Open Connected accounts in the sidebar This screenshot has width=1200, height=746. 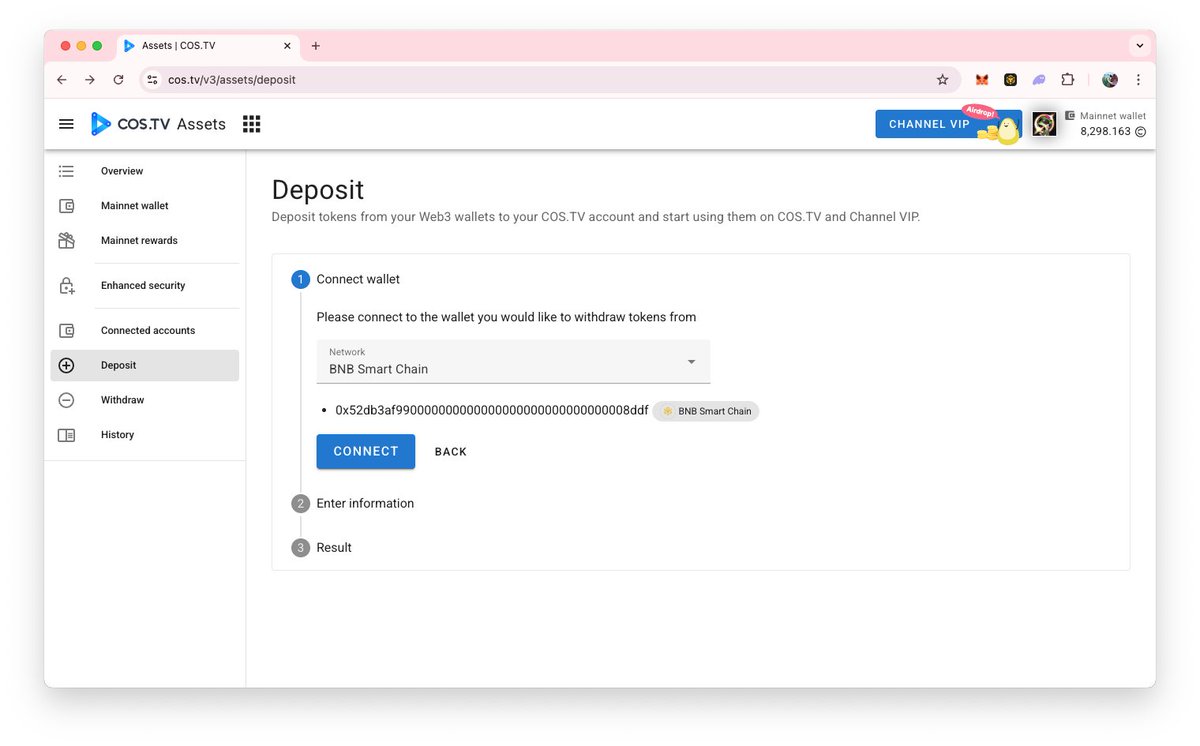tap(145, 331)
